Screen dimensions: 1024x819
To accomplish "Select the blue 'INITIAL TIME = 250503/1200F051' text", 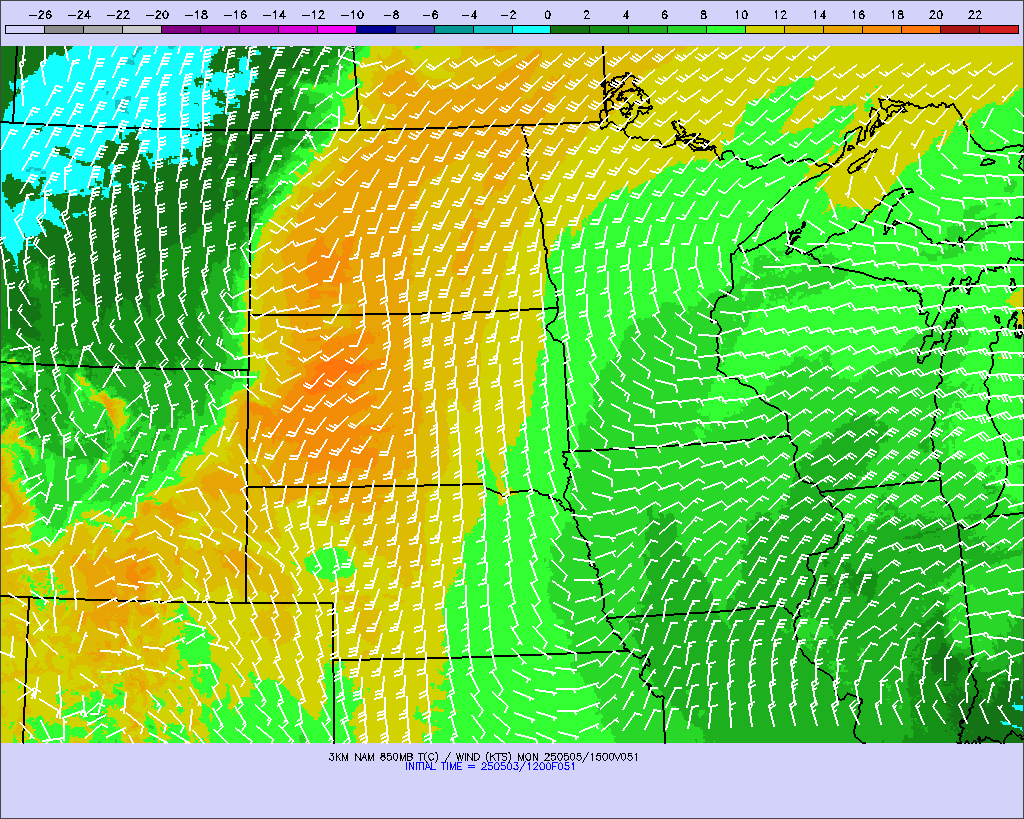I will (x=490, y=767).
